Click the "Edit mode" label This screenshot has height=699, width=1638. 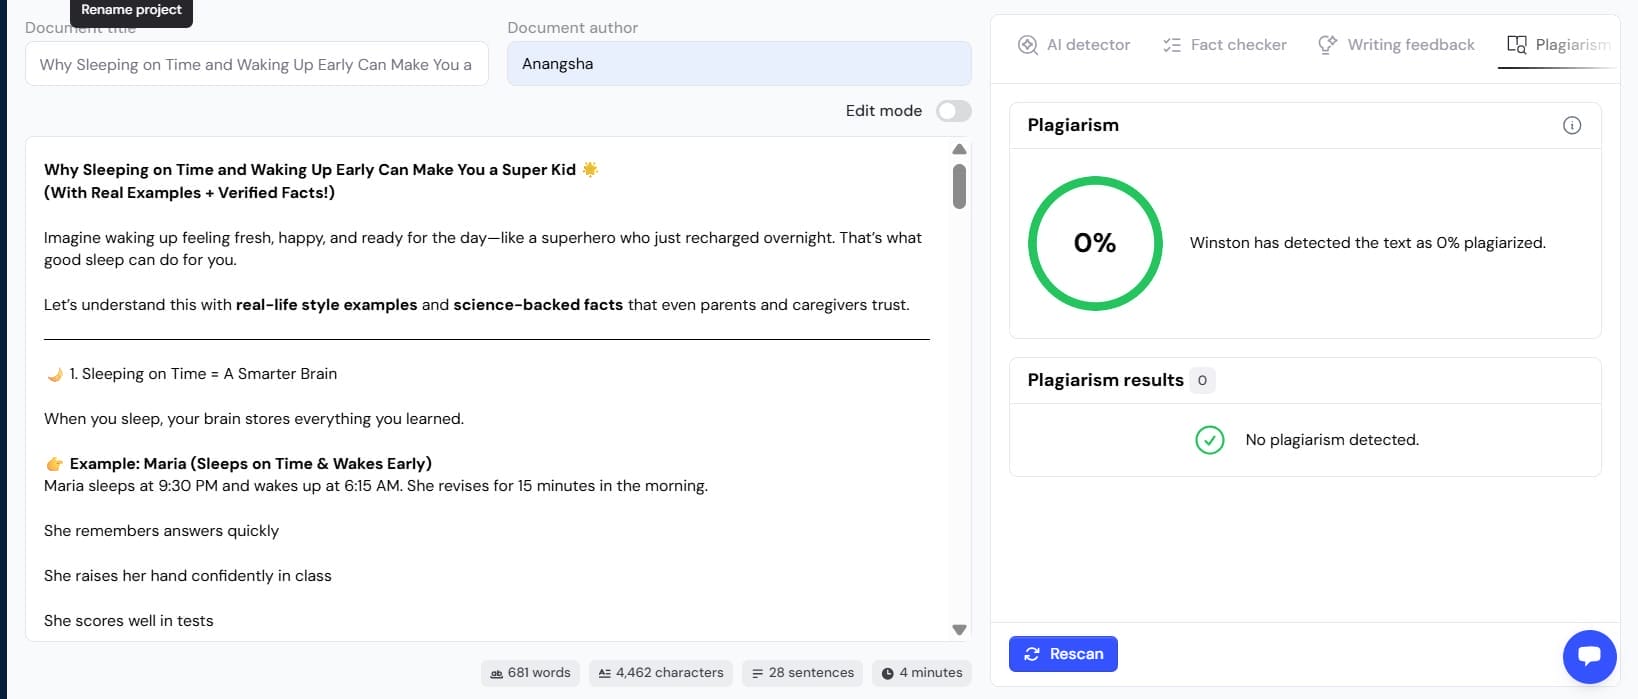884,111
